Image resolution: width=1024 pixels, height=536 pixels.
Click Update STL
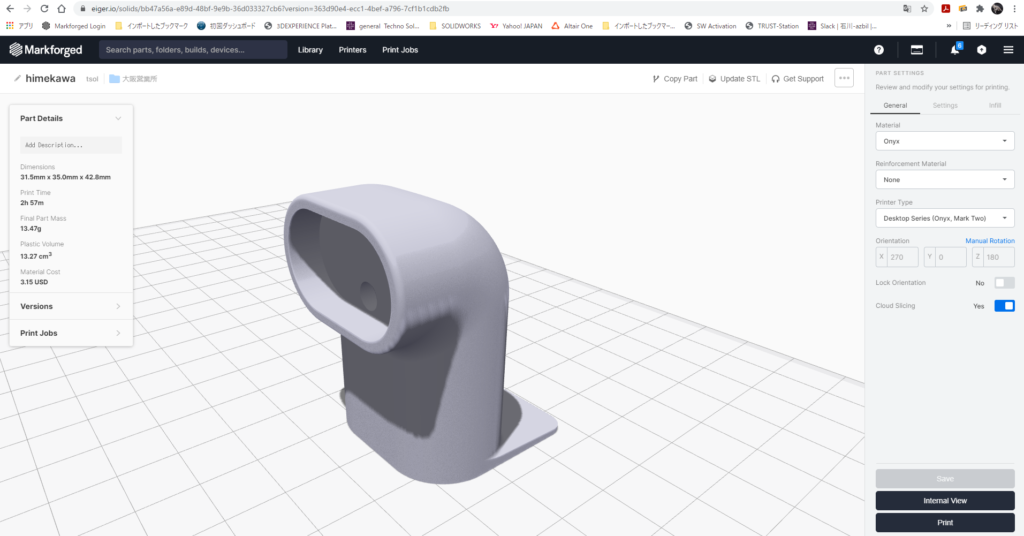[734, 78]
